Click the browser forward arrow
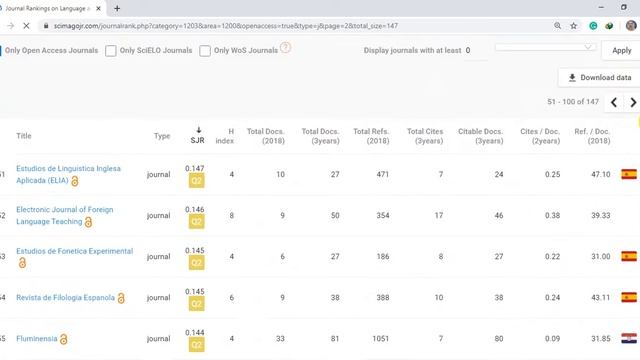The height and width of the screenshot is (360, 640). click(x=11, y=26)
